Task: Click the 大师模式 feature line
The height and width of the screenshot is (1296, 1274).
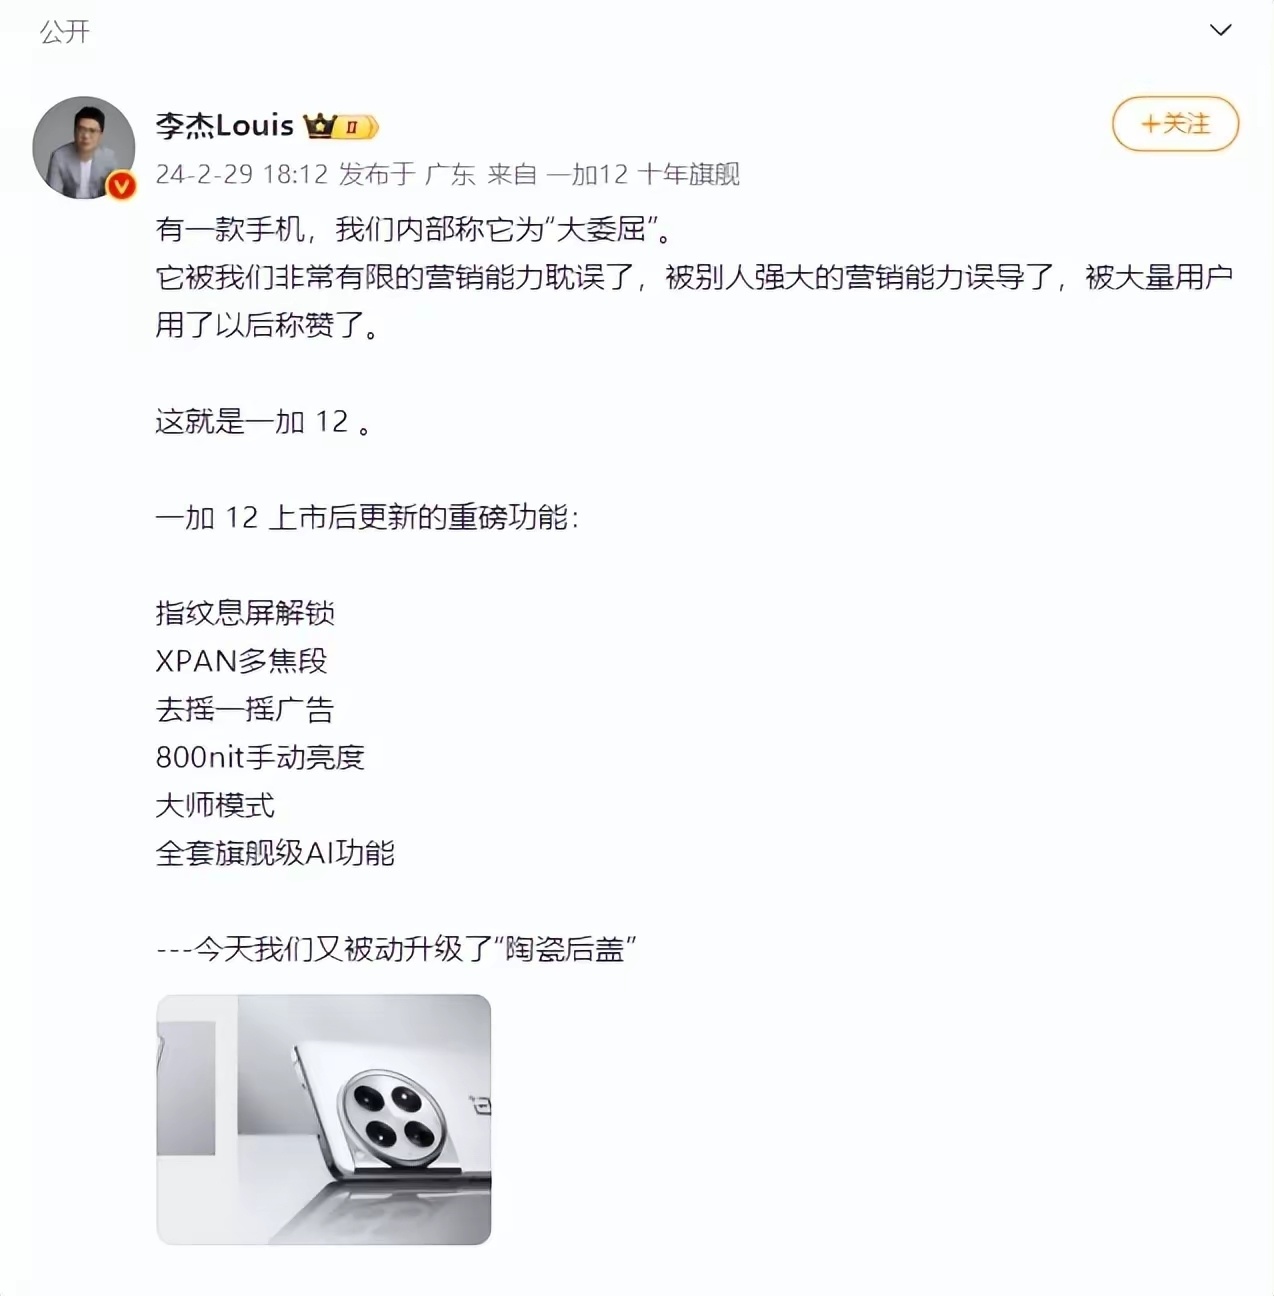Action: (x=215, y=805)
